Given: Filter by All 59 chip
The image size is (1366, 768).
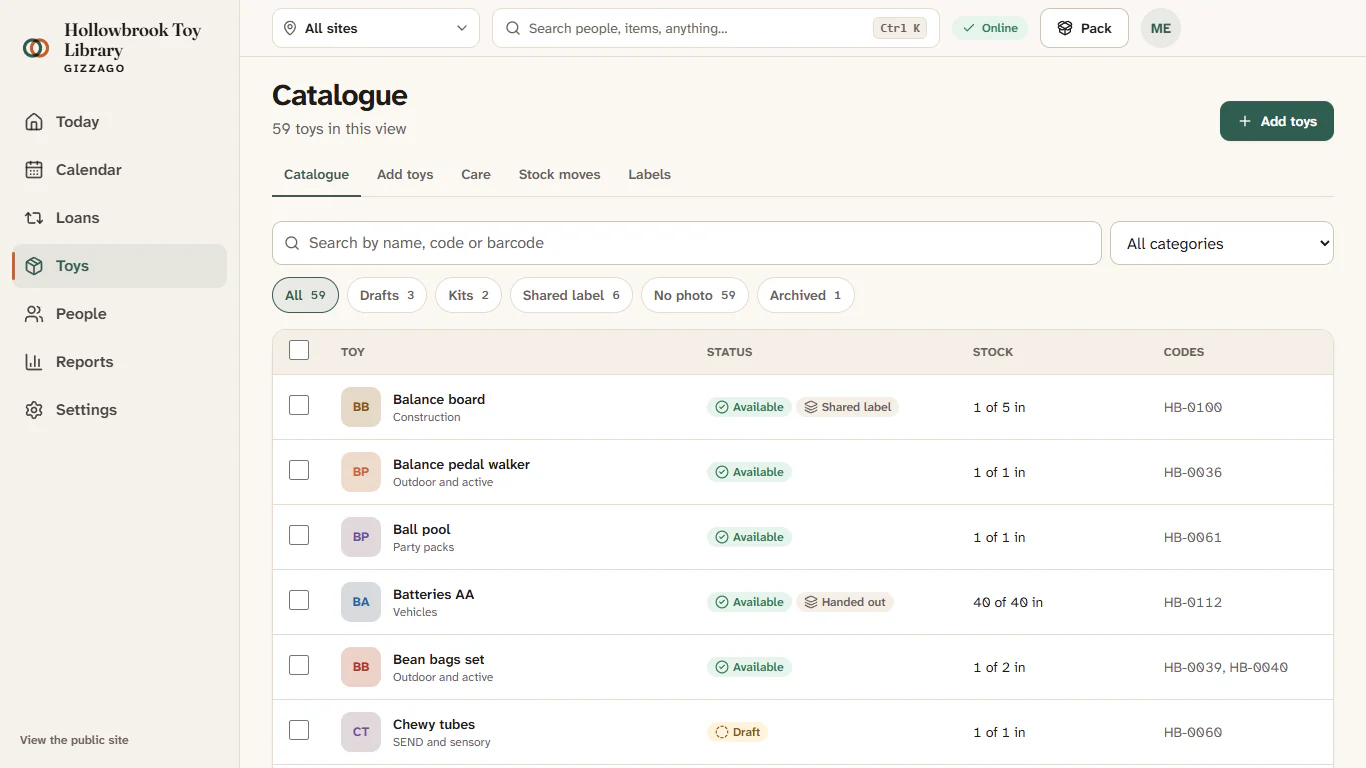Looking at the screenshot, I should tap(305, 295).
